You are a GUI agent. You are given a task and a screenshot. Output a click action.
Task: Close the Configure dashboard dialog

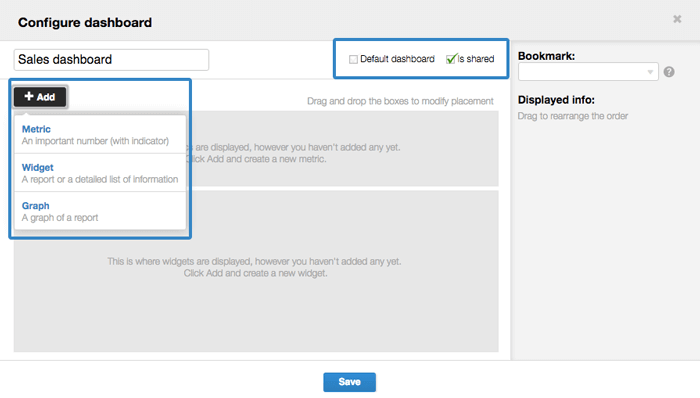coord(677,19)
